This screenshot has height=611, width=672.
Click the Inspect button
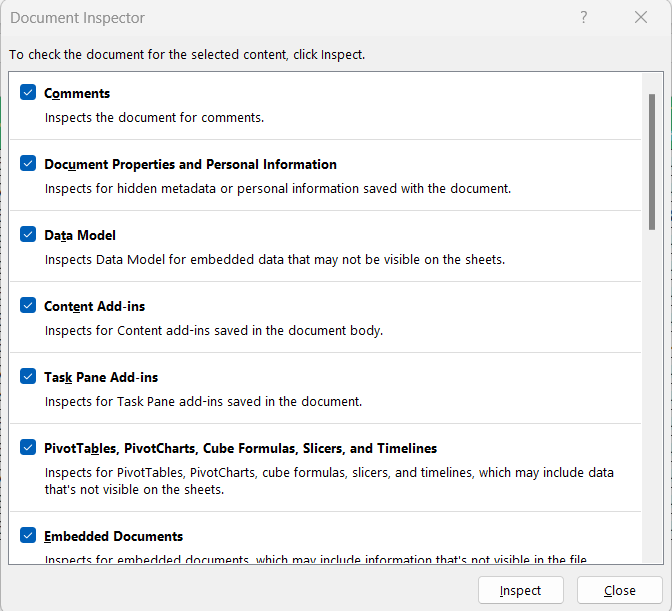(521, 590)
